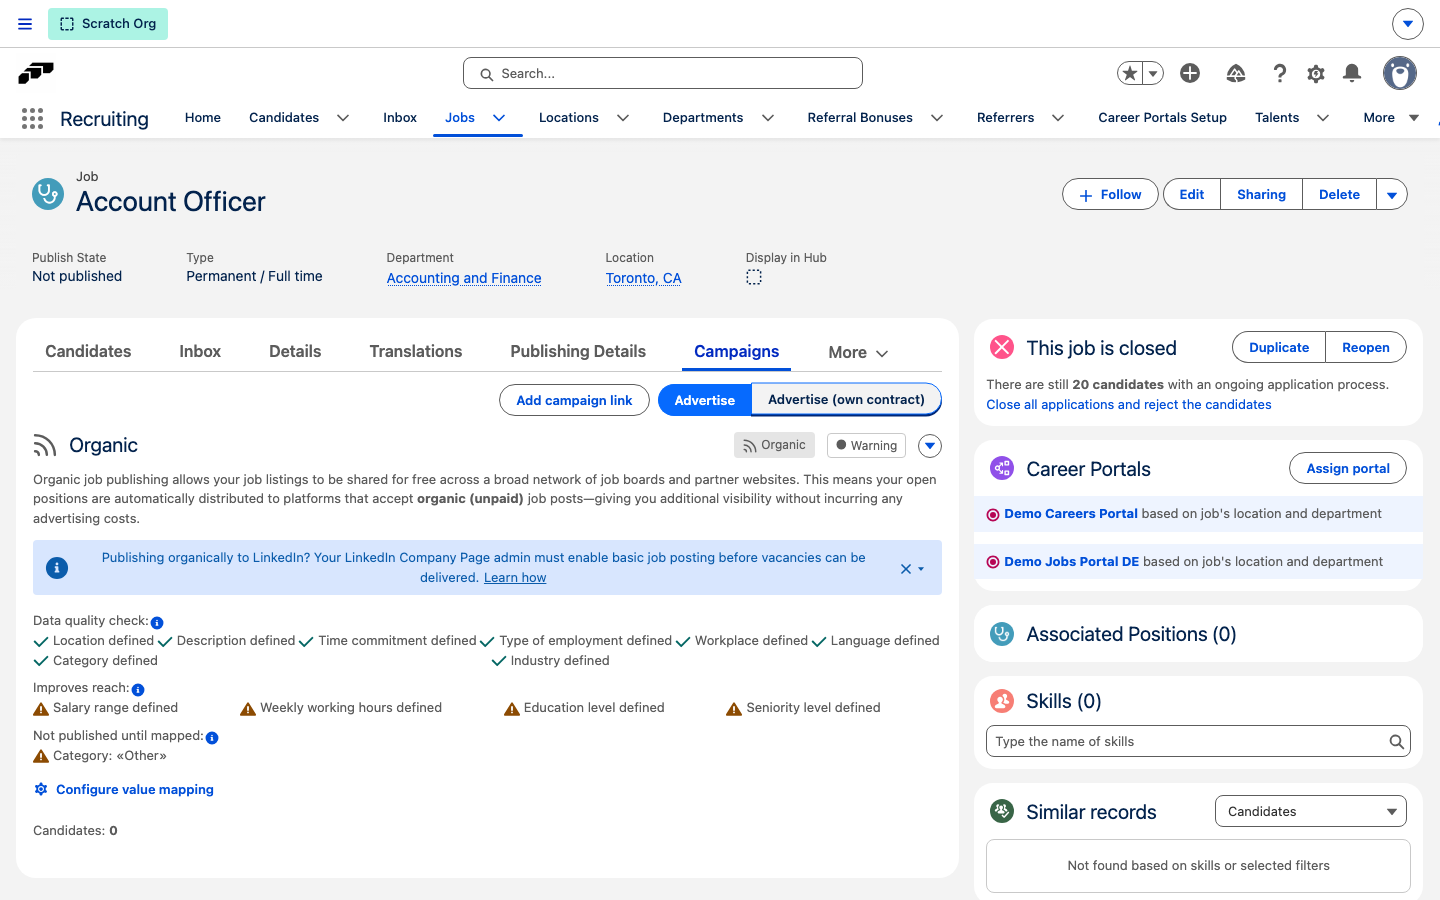
Task: Open the Details tab
Action: (x=295, y=351)
